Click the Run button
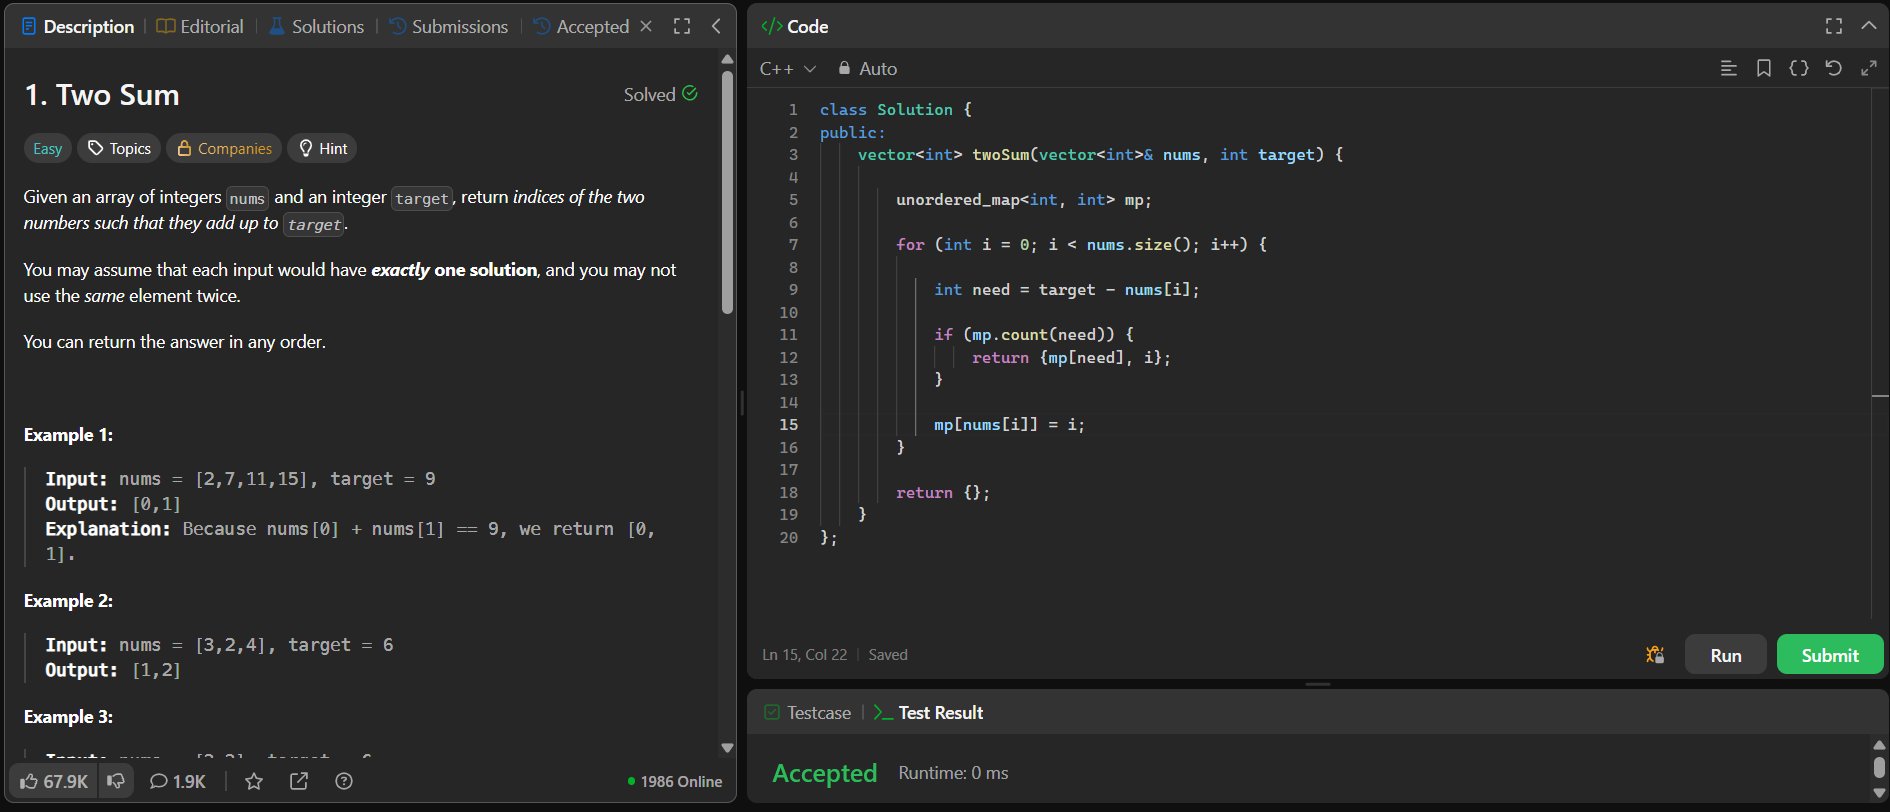The width and height of the screenshot is (1890, 812). pyautogui.click(x=1725, y=655)
